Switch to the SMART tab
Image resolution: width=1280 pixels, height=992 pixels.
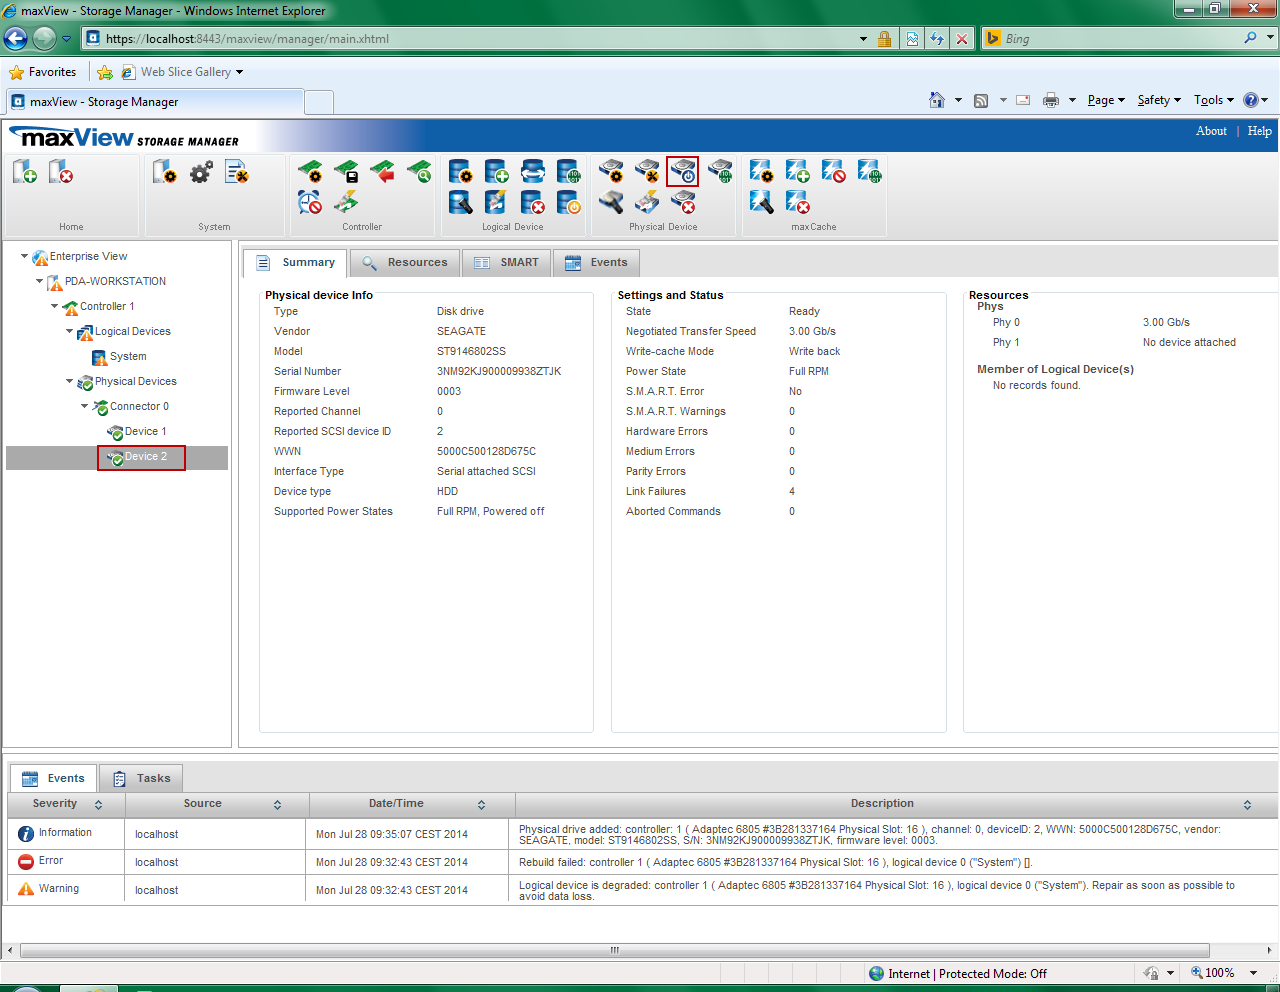click(x=508, y=263)
